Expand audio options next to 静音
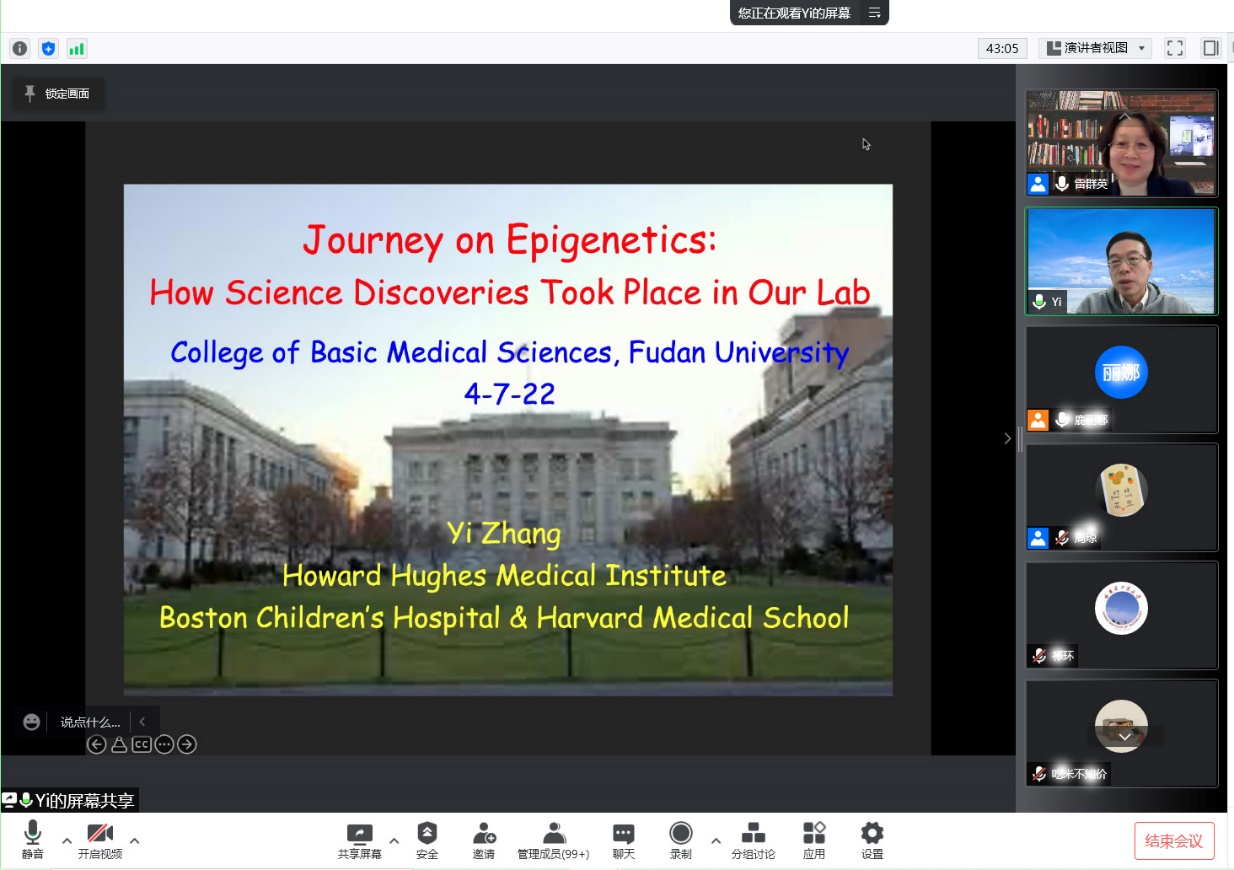Screen dimensions: 1234x870 (x=67, y=841)
